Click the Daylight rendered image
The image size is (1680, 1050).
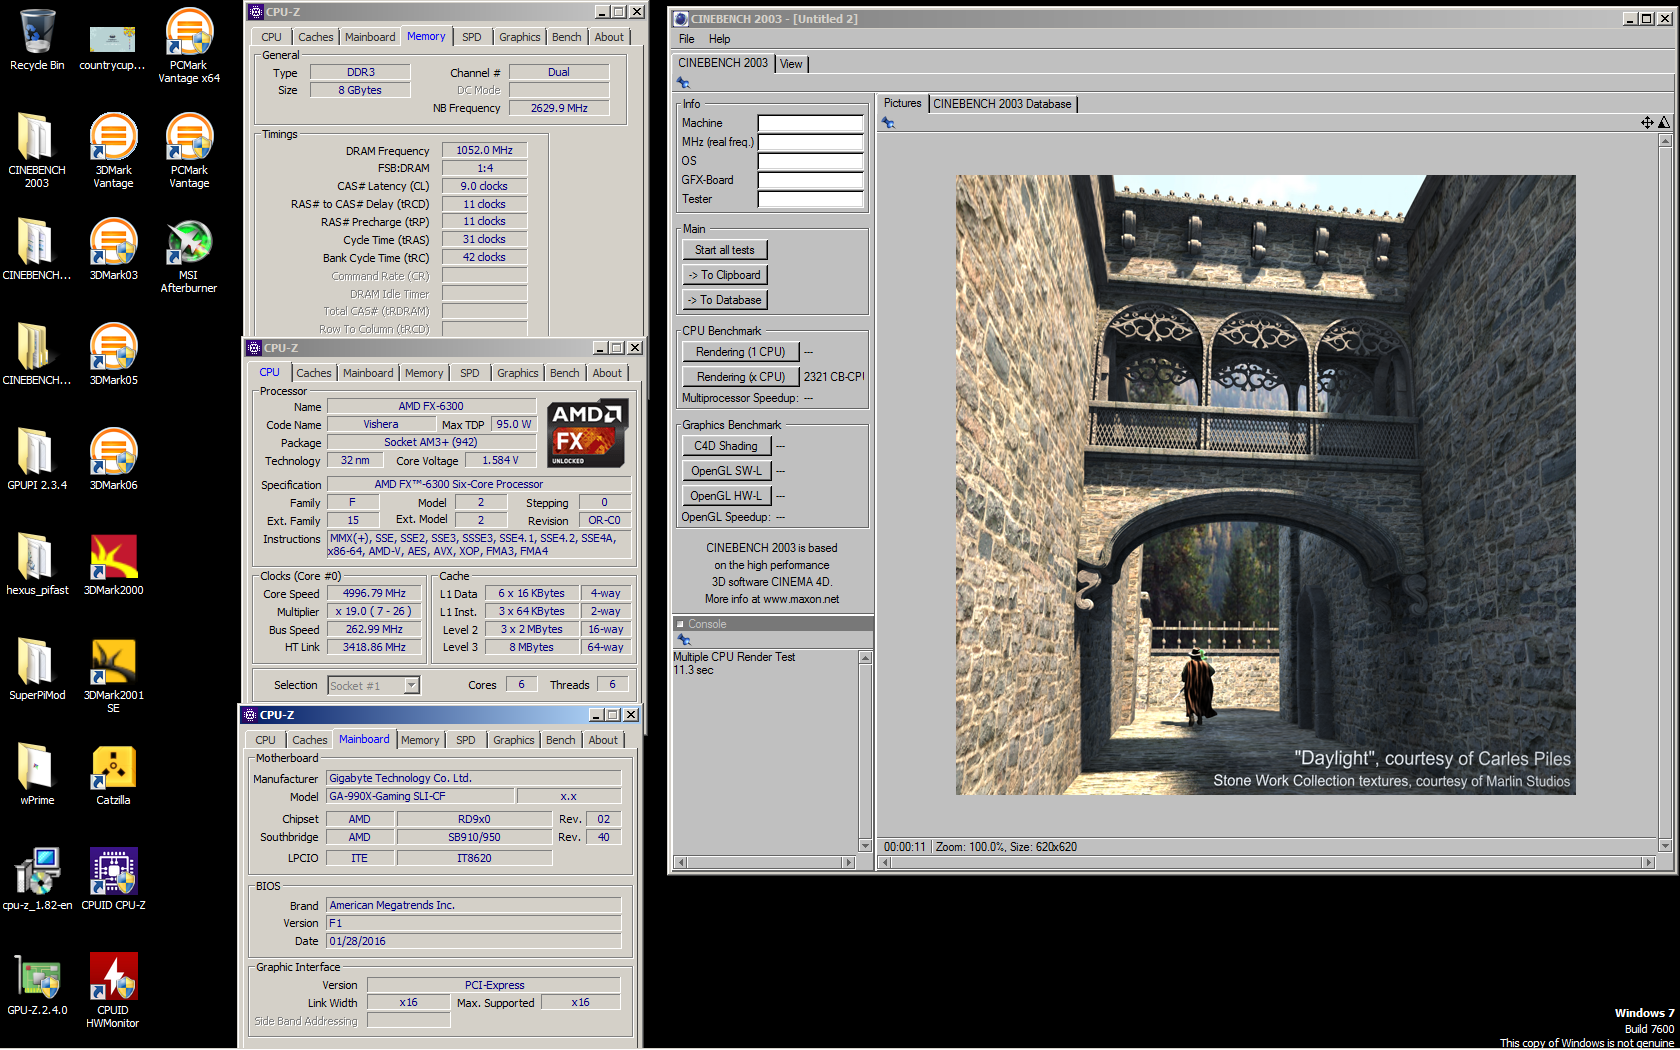pos(1265,485)
